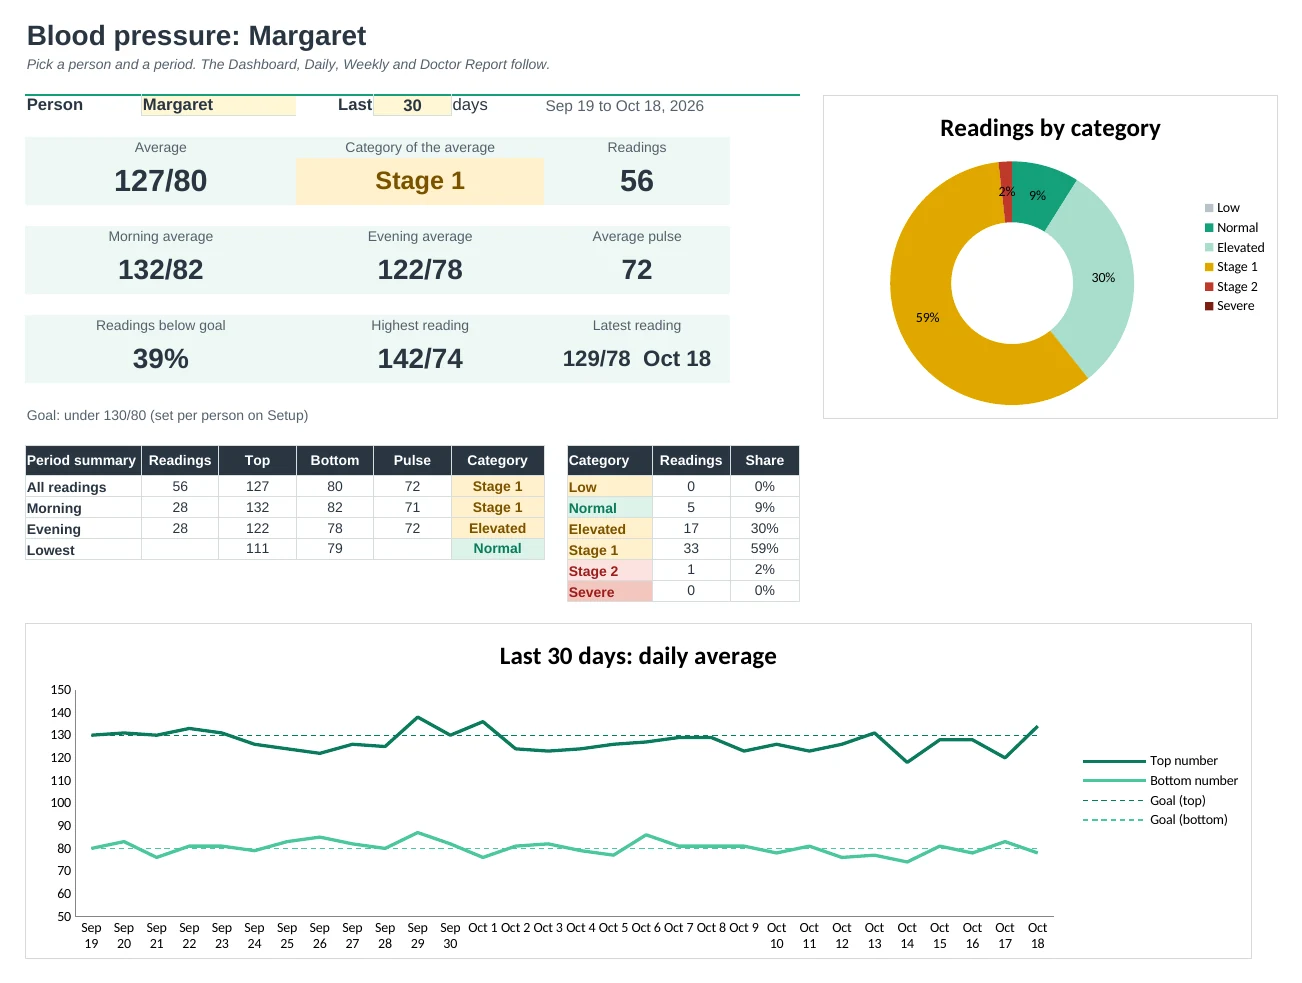
Task: Select the 'Elevated' legend swatch entry
Action: (x=1234, y=248)
